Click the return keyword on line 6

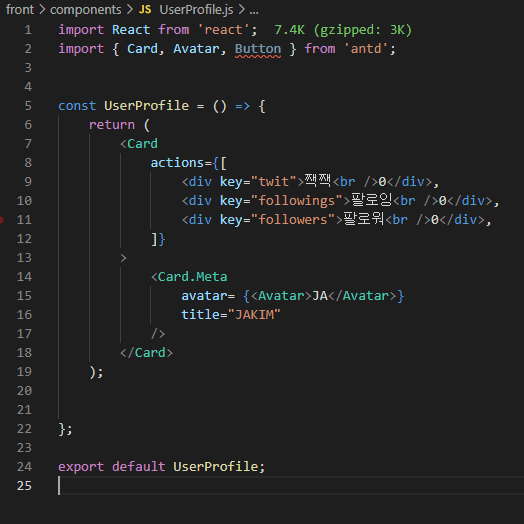tap(112, 125)
